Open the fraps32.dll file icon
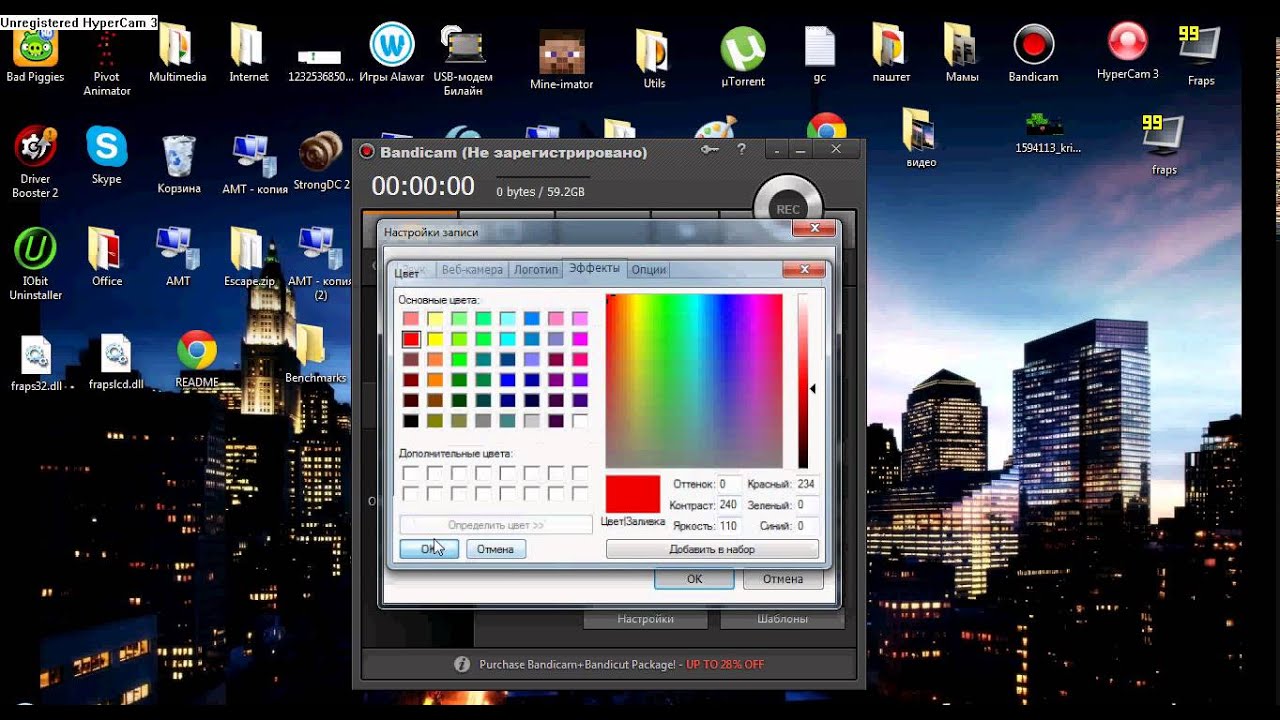1280x720 pixels. click(37, 364)
